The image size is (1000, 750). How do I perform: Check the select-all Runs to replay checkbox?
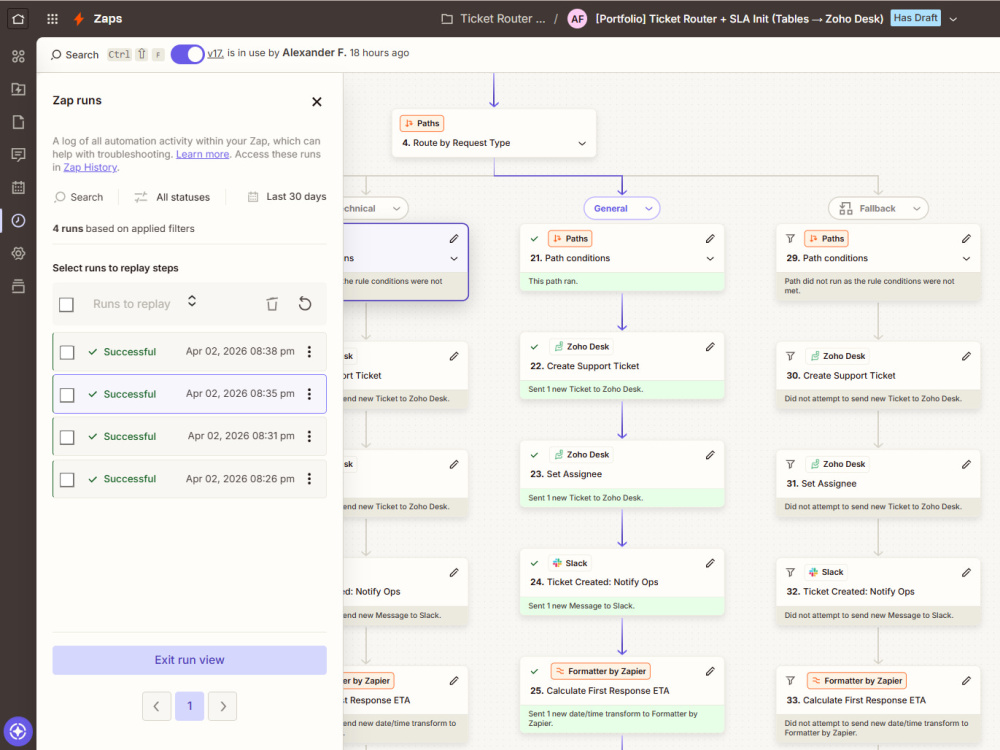(66, 304)
